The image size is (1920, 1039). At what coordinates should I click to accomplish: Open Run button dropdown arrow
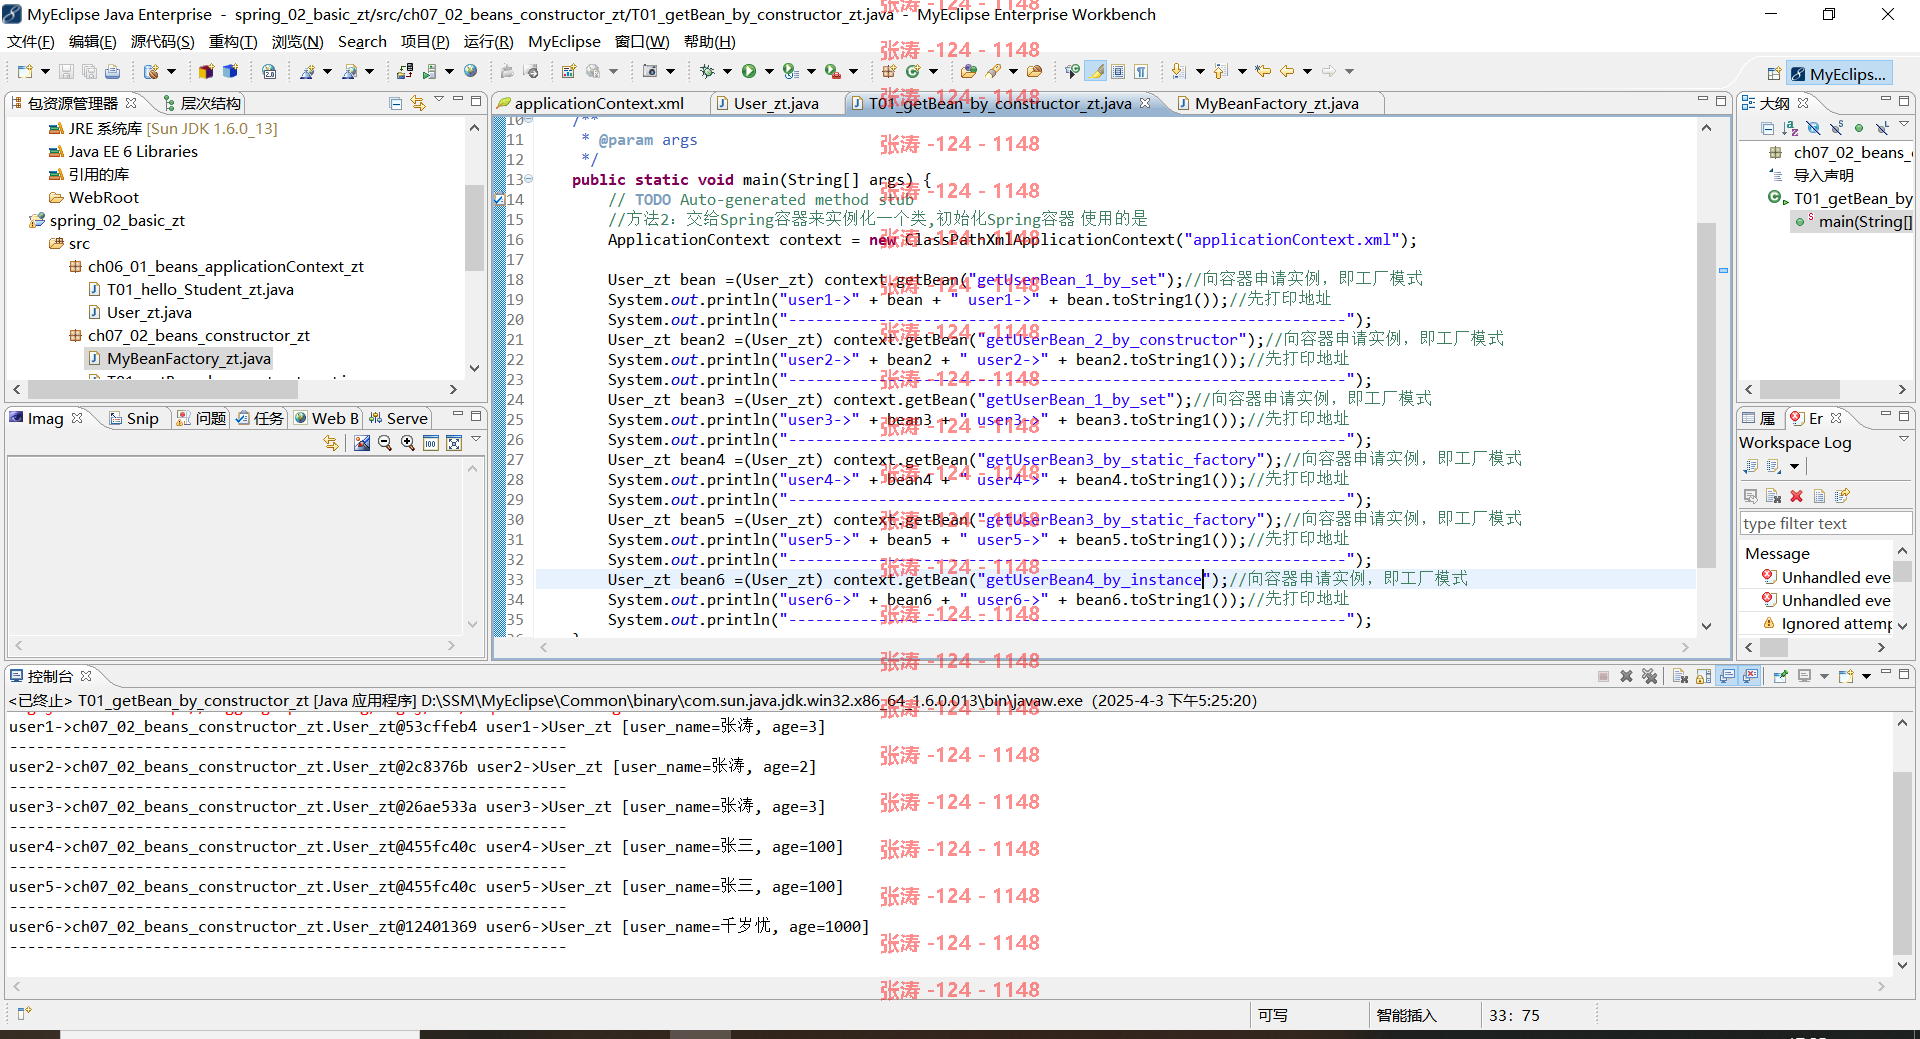(x=769, y=71)
